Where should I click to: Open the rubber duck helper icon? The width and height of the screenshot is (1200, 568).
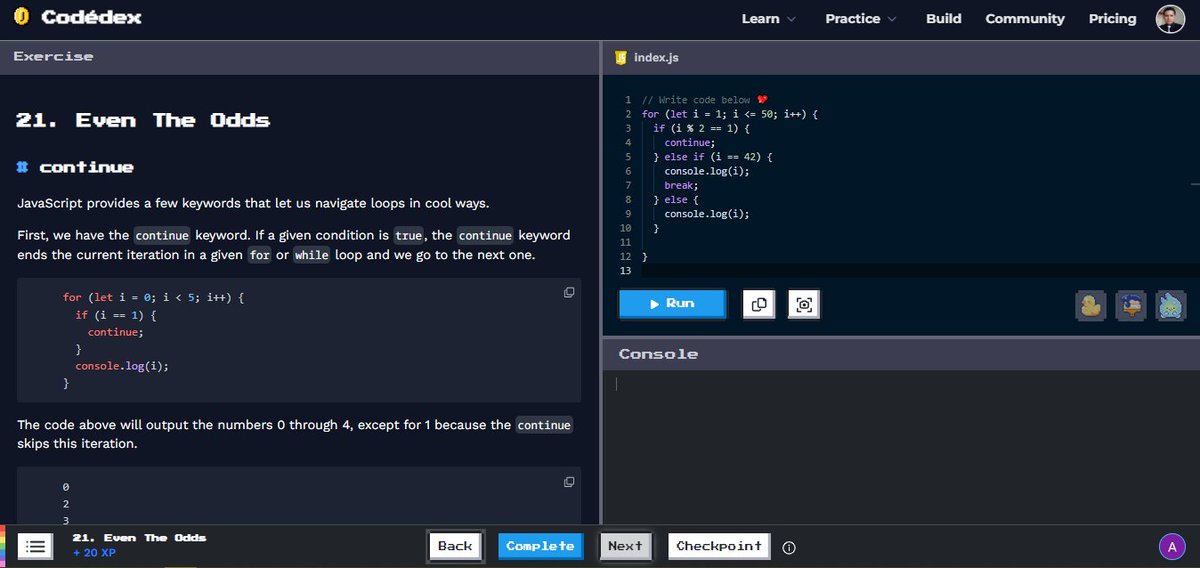click(1090, 305)
